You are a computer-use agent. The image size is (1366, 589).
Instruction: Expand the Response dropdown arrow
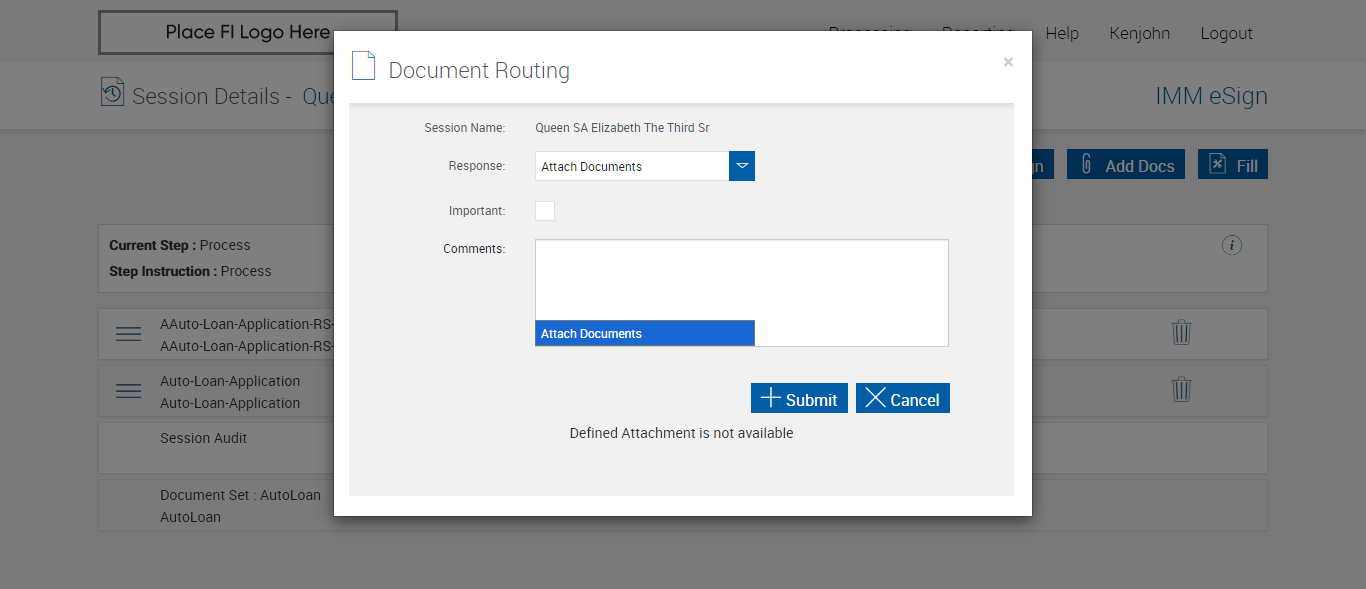pos(742,166)
